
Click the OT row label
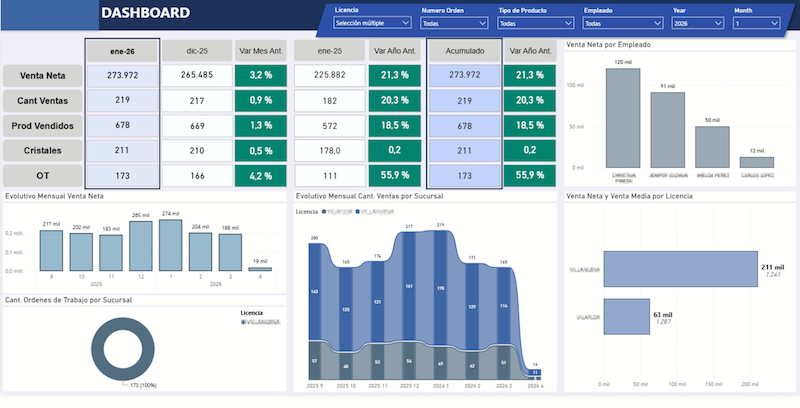[43, 175]
